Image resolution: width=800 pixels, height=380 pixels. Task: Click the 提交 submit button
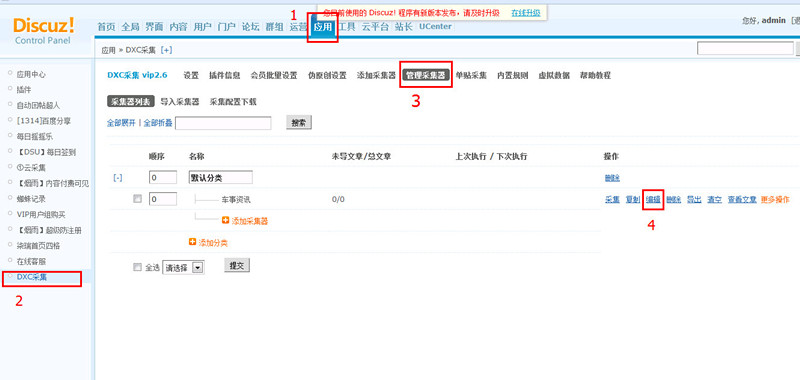point(237,266)
